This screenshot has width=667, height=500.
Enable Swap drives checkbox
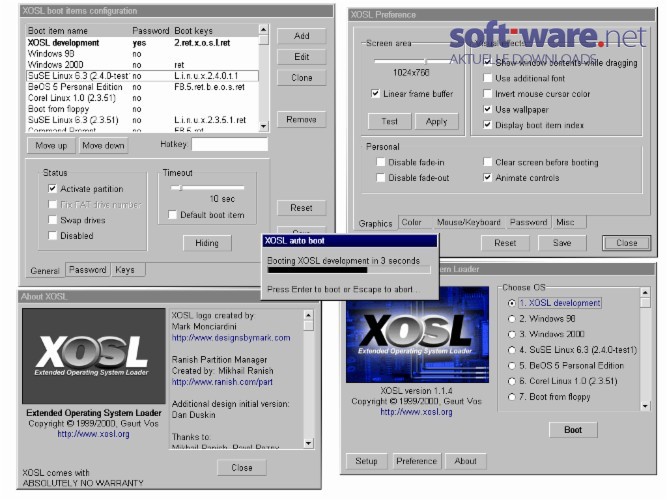[x=52, y=220]
